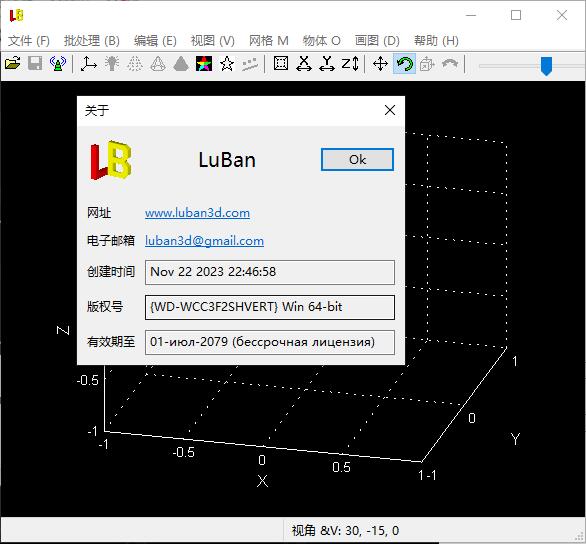Select the Z axis view icon
Image resolution: width=586 pixels, height=544 pixels.
[350, 64]
